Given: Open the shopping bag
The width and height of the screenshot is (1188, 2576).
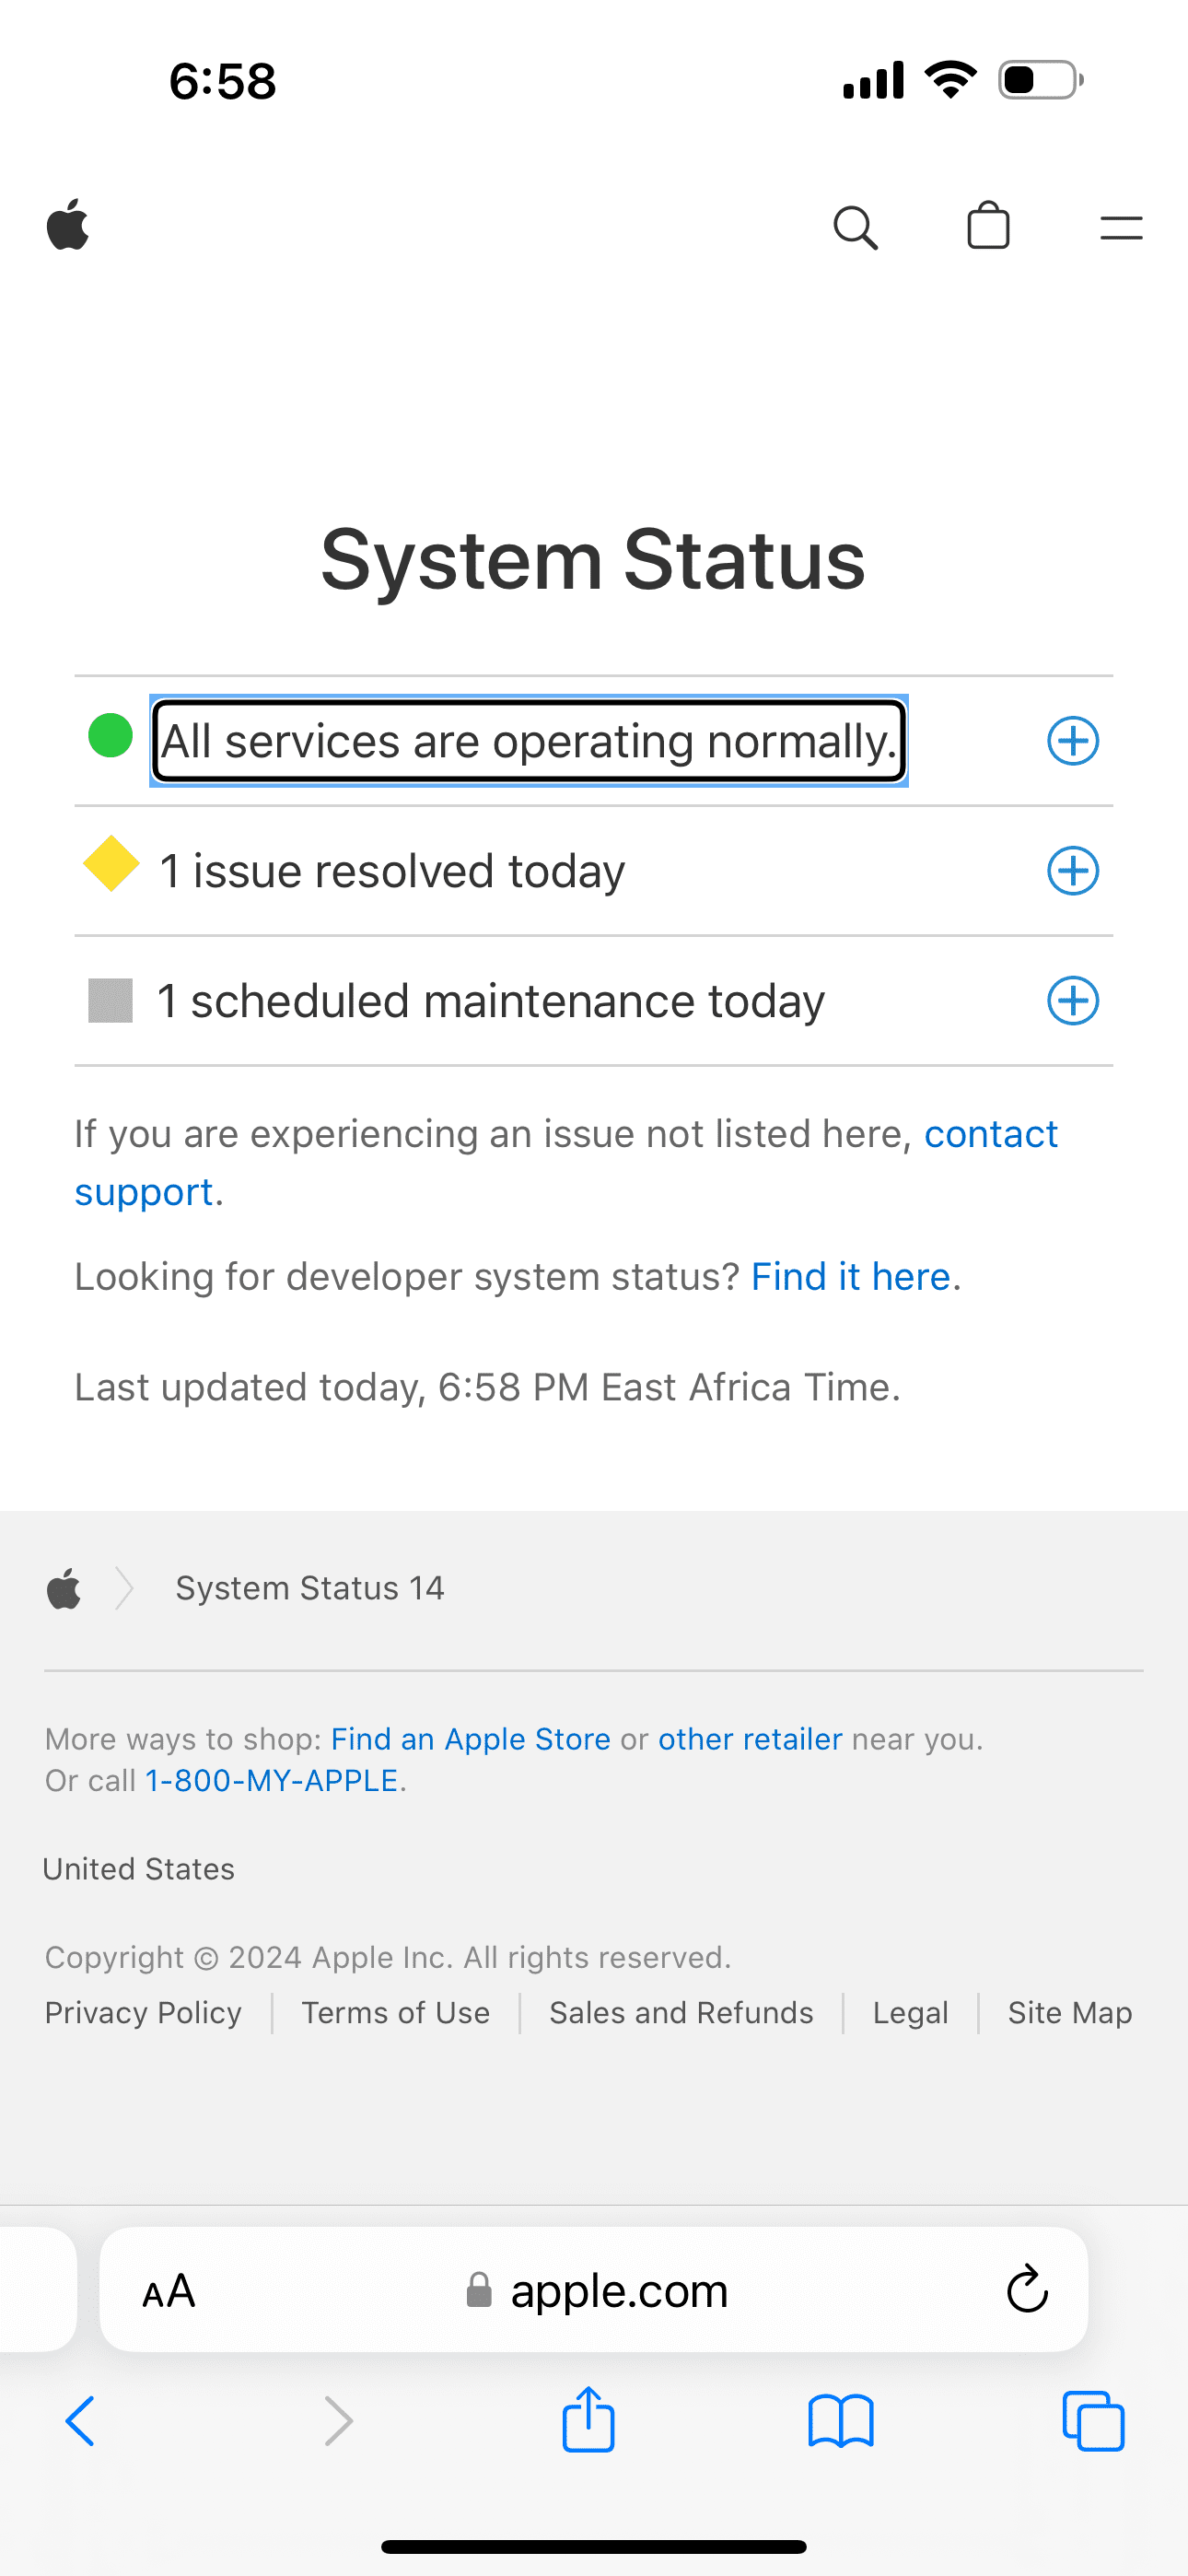Looking at the screenshot, I should coord(988,227).
